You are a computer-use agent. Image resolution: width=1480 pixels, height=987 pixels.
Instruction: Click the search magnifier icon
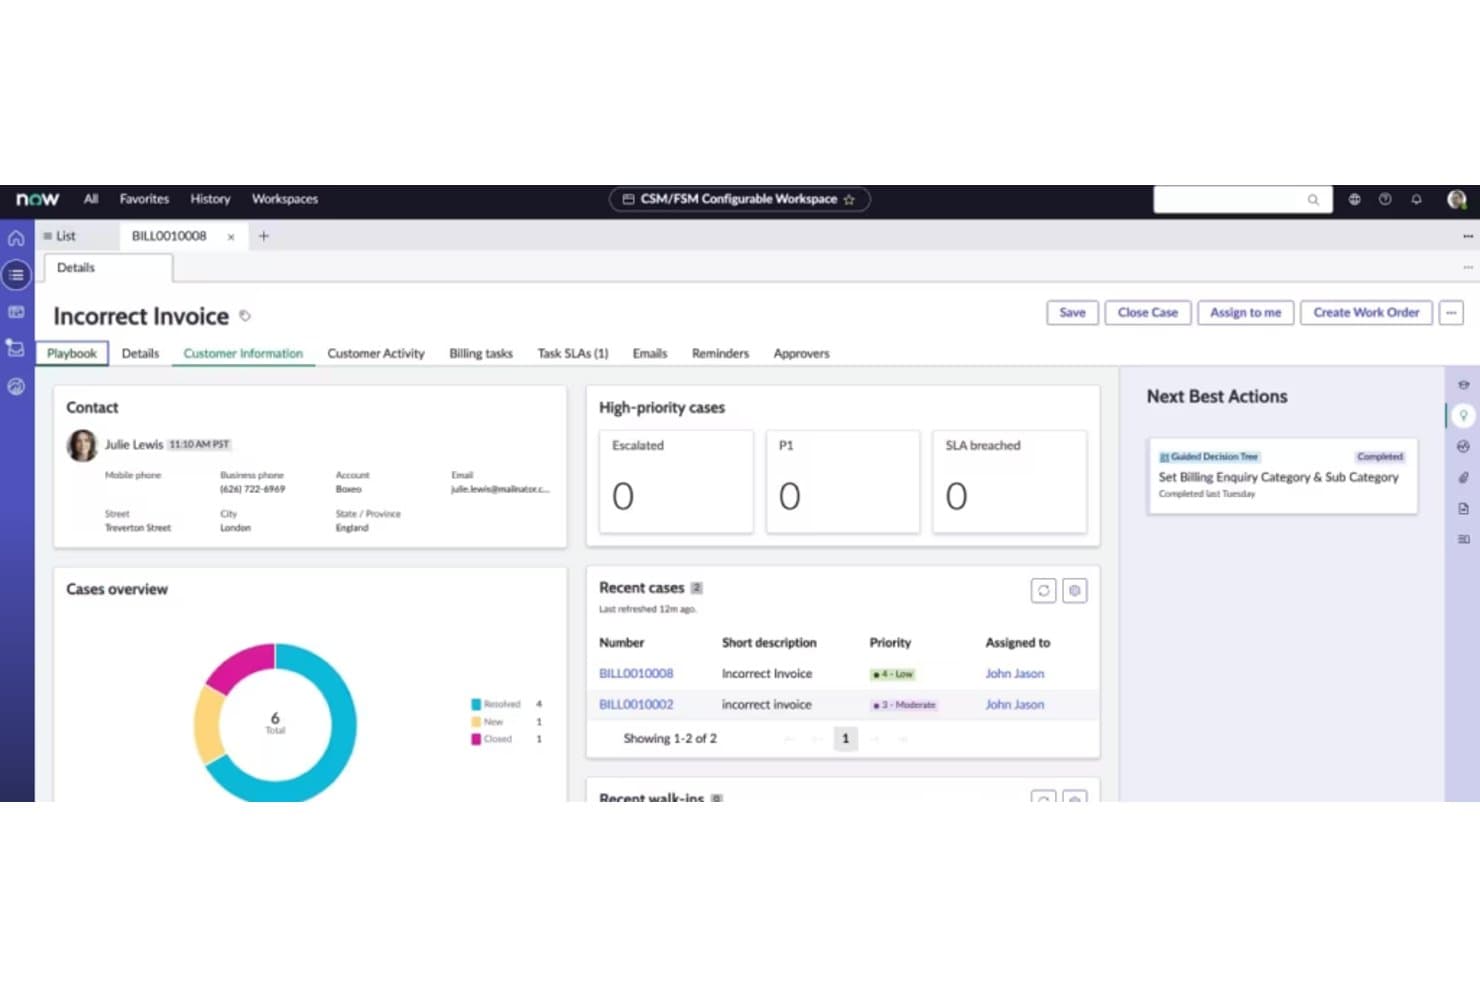click(1313, 200)
